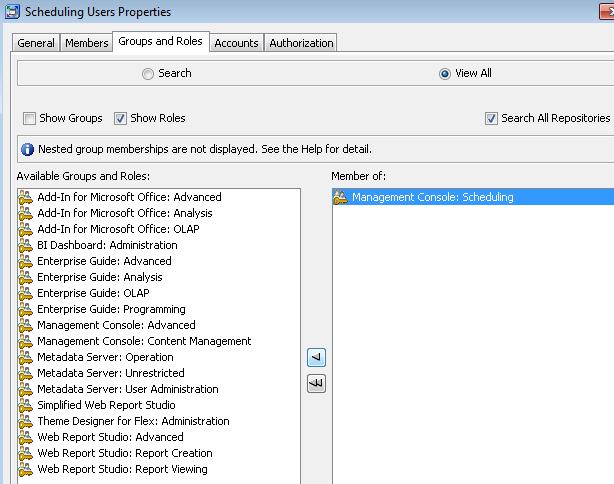Enable the Show Groups checkbox
Viewport: 614px width, 484px height.
29,118
